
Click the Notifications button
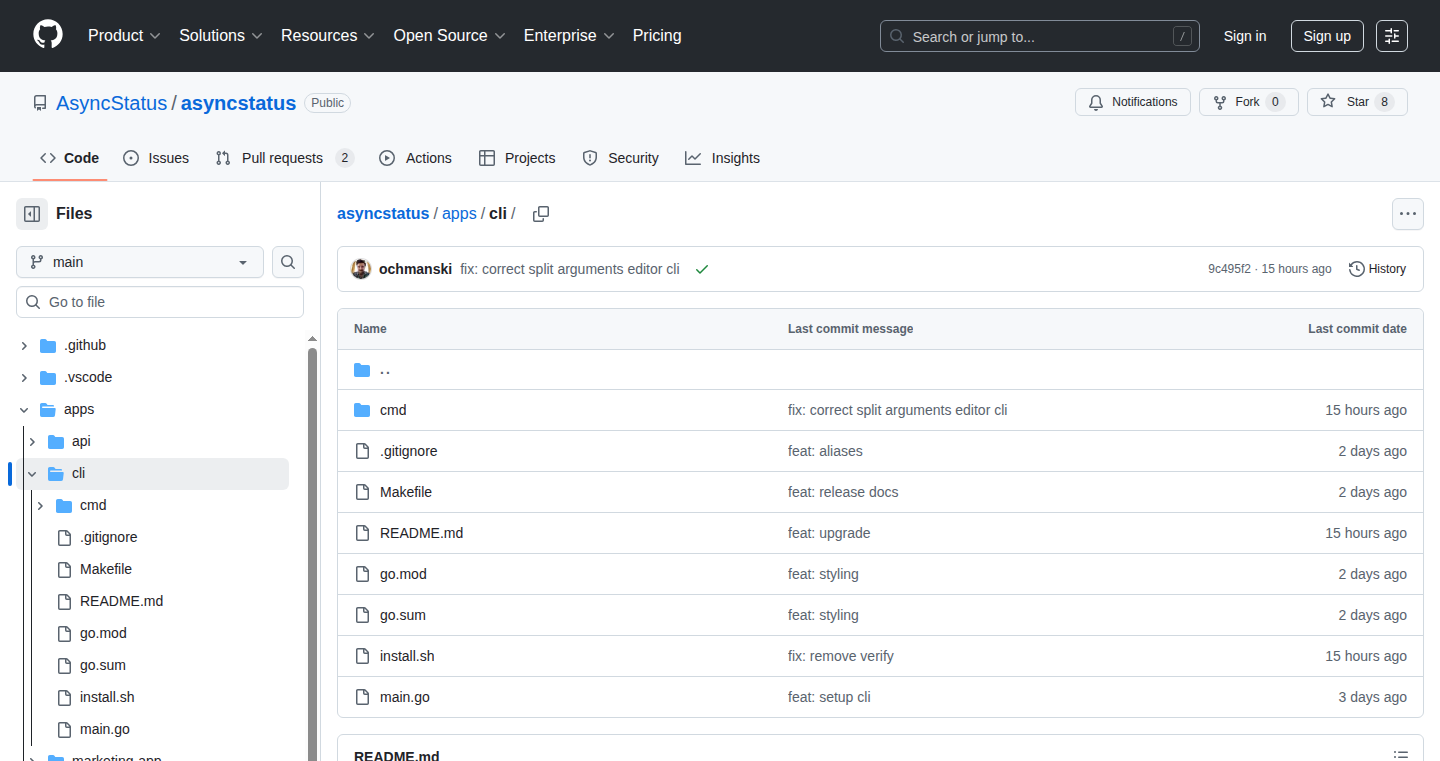[1133, 102]
